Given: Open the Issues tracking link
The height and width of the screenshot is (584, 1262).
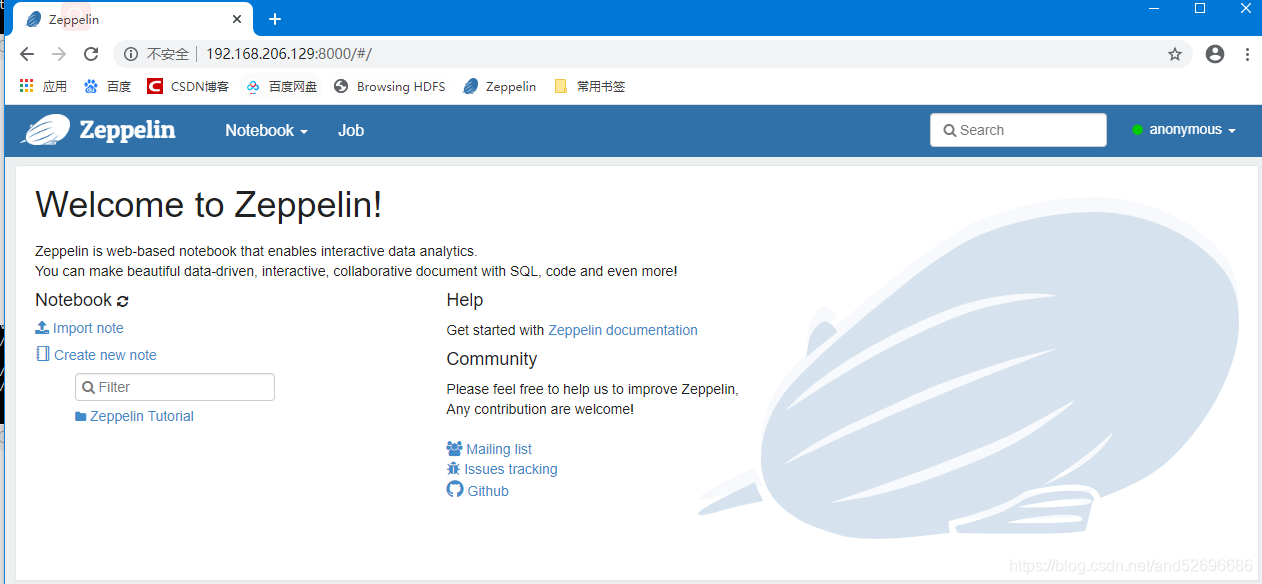Looking at the screenshot, I should point(502,469).
